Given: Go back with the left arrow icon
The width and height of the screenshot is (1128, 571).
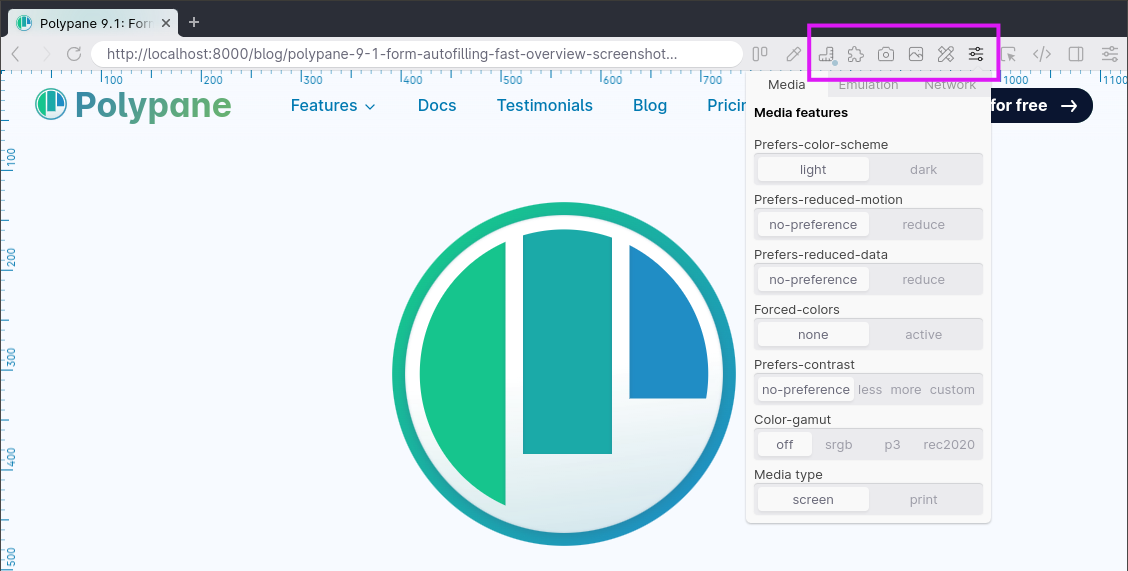Looking at the screenshot, I should click(16, 54).
